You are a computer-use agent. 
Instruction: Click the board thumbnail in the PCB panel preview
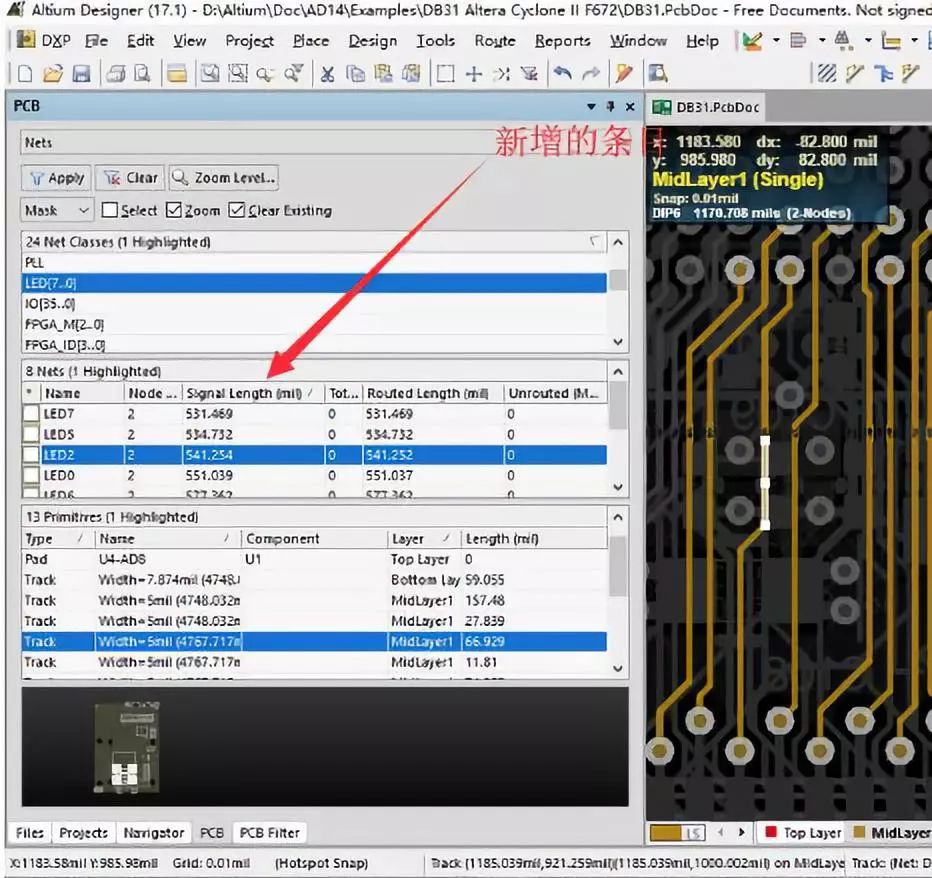(x=127, y=747)
